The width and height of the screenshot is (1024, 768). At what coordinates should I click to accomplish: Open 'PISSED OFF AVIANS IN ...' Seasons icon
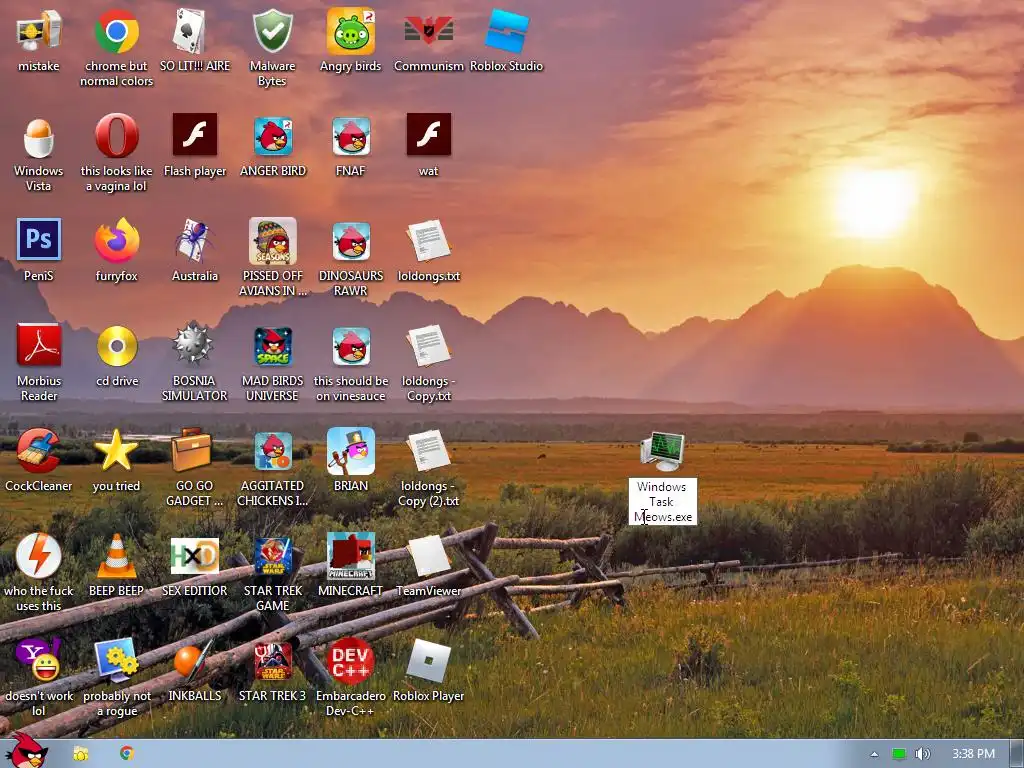click(272, 241)
